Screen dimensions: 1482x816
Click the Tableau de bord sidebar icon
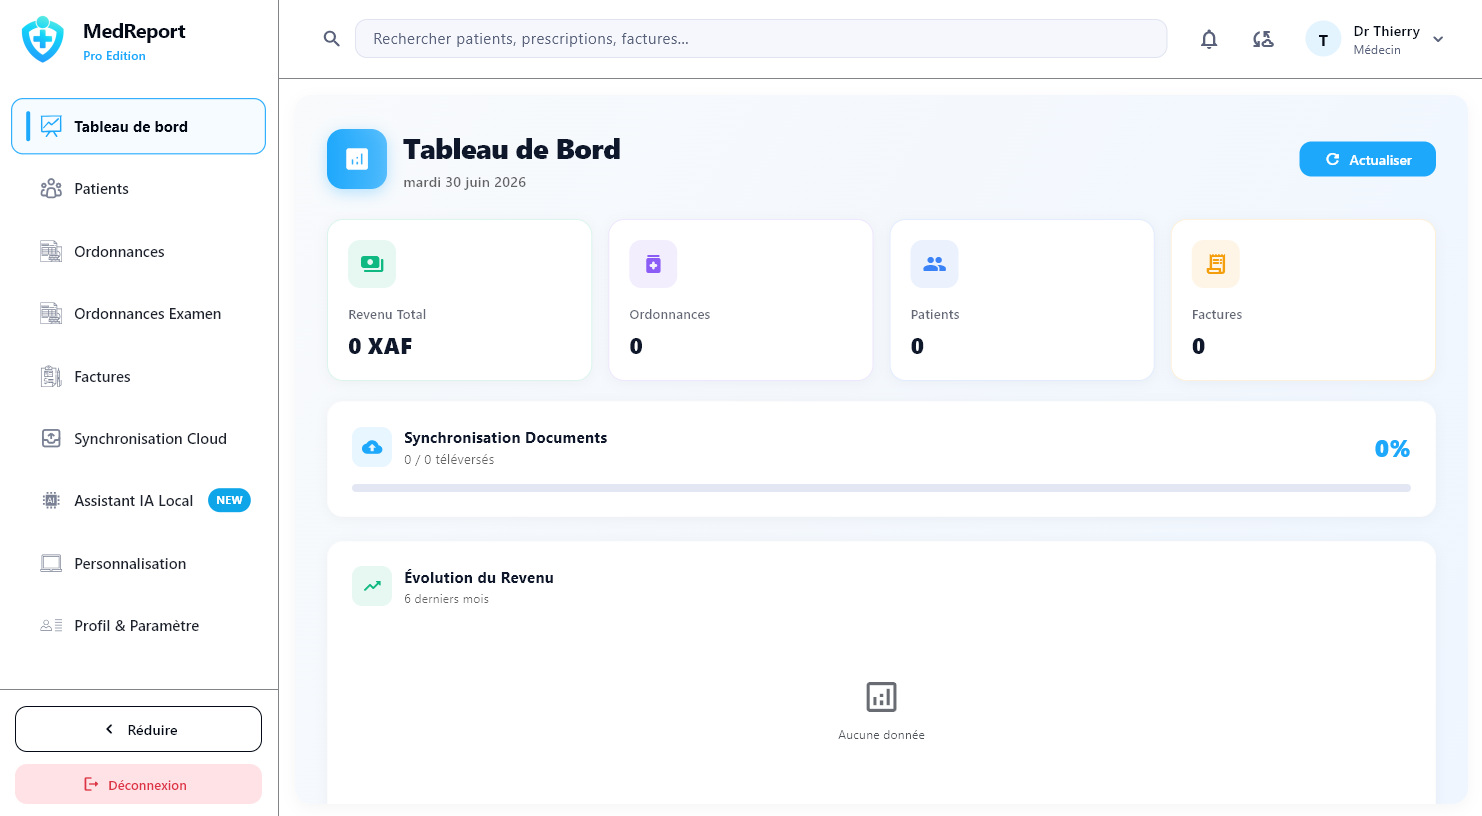(x=51, y=126)
